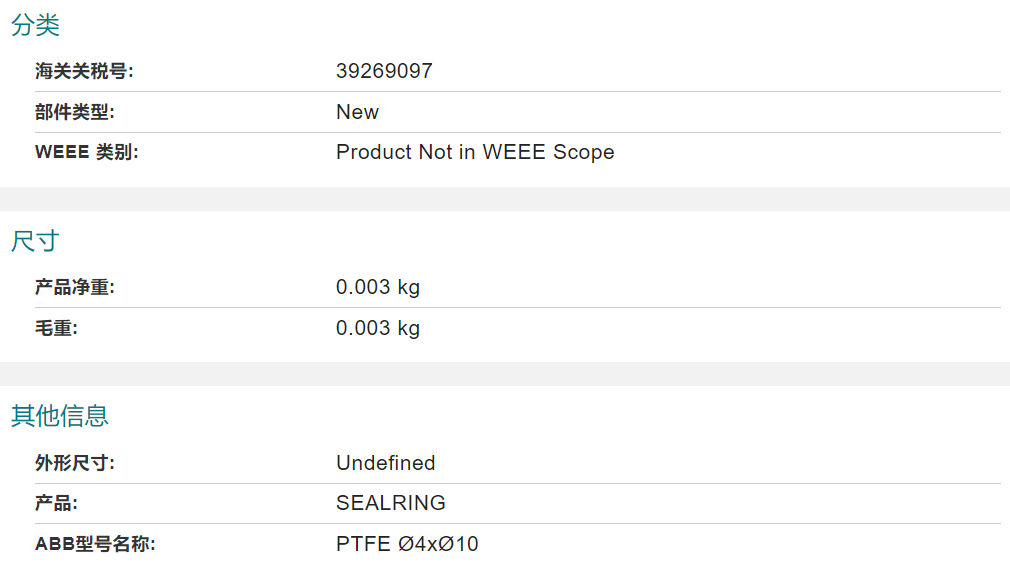Viewport: 1010px width, 573px height.
Task: Click the gross weight 0.003 kg value
Action: coord(378,328)
